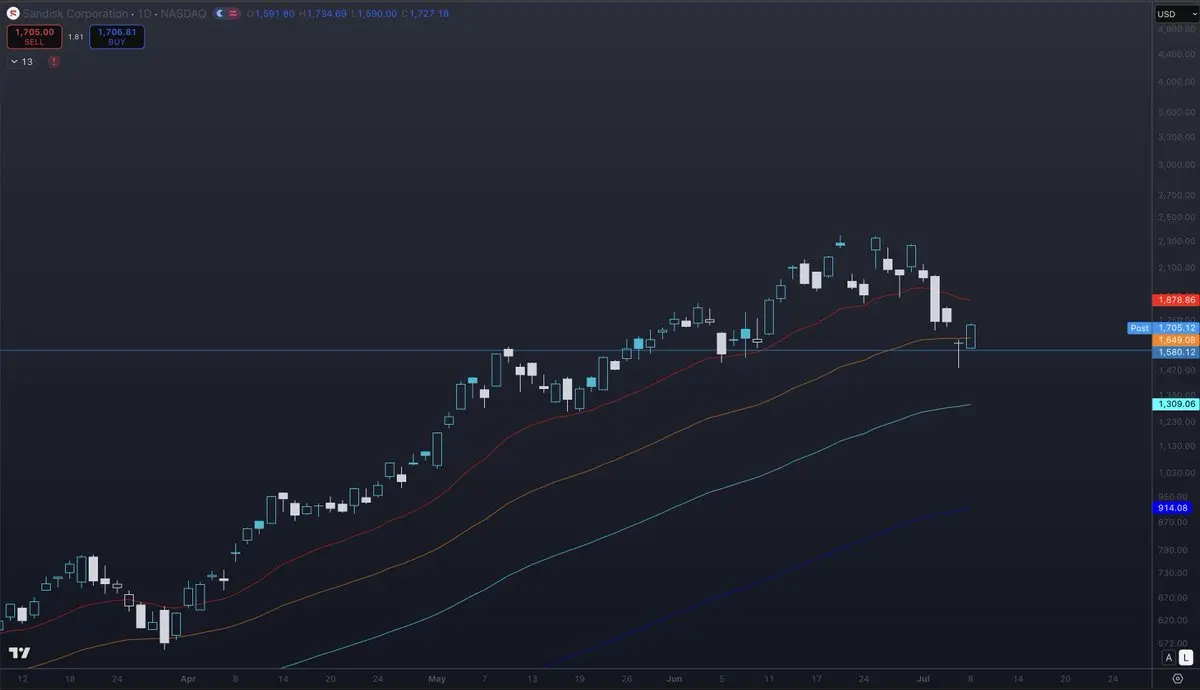
Task: Click the orange 1,649.08 price label
Action: (1175, 340)
